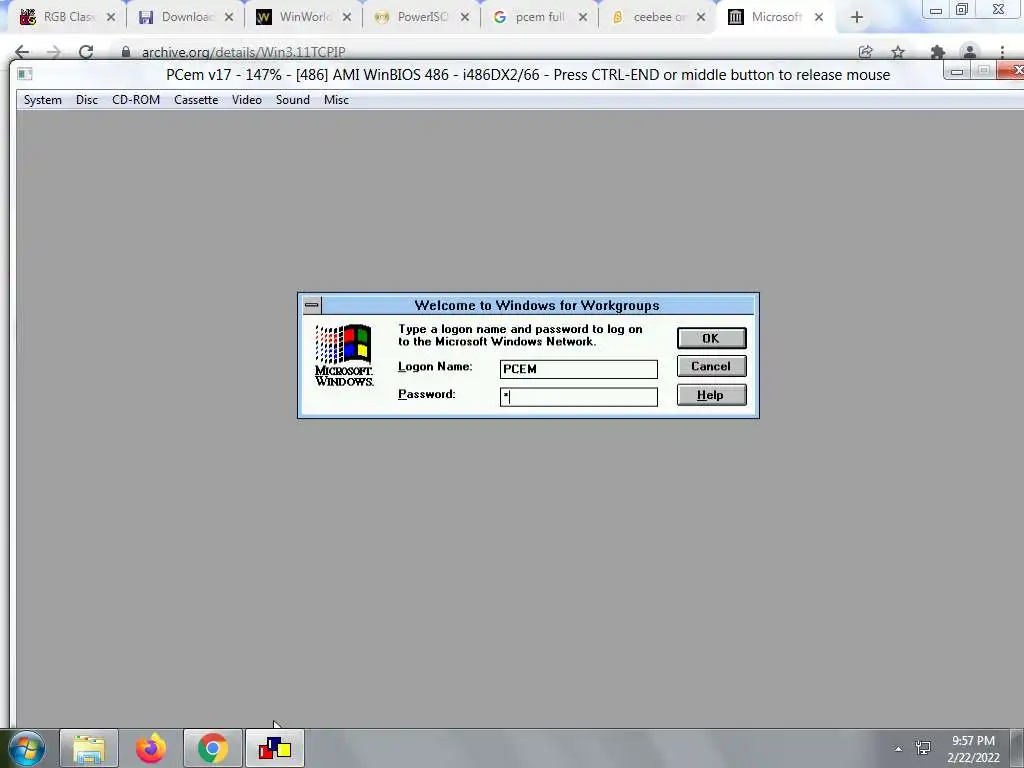Switch to the ceebee browser tab
The image size is (1024, 768).
point(658,17)
